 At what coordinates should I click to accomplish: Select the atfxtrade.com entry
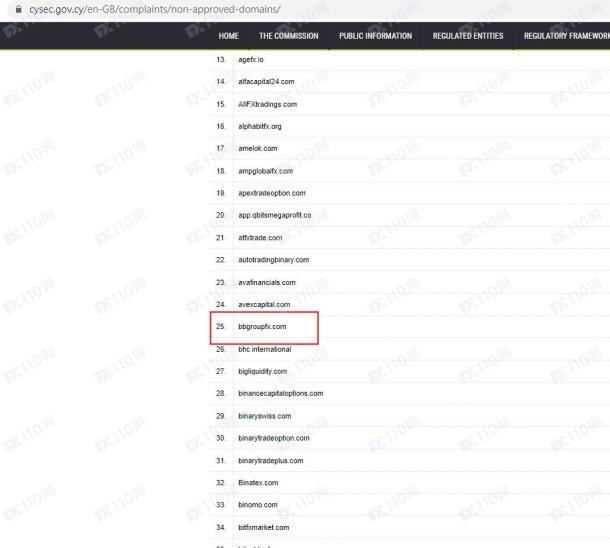pos(260,238)
